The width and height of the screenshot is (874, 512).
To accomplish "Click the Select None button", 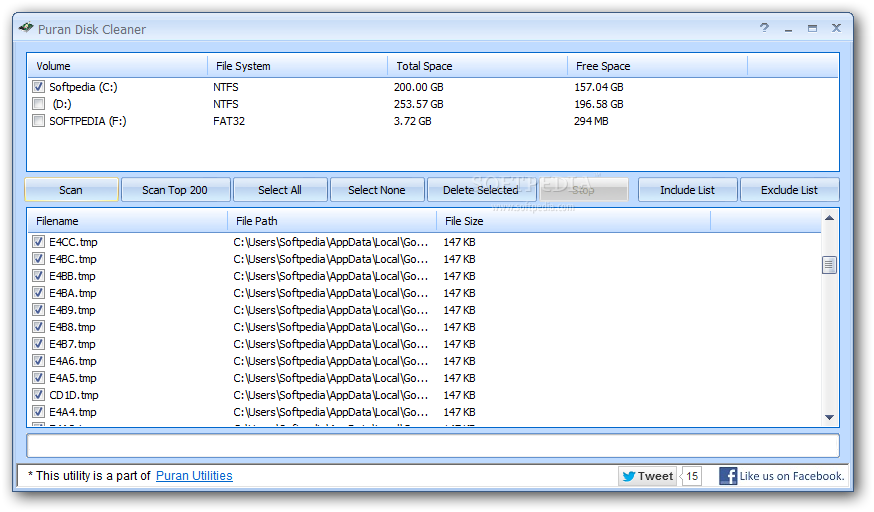I will [x=377, y=190].
